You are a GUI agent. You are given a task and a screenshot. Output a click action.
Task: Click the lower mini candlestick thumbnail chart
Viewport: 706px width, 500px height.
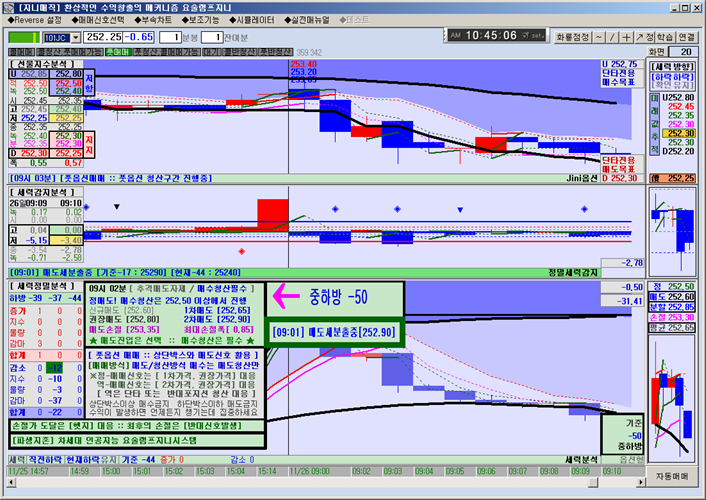click(x=671, y=398)
